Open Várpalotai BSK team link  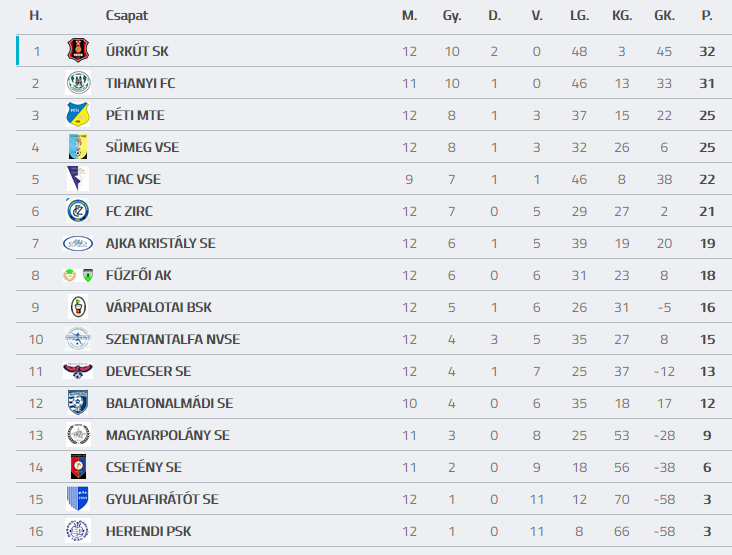pos(158,307)
